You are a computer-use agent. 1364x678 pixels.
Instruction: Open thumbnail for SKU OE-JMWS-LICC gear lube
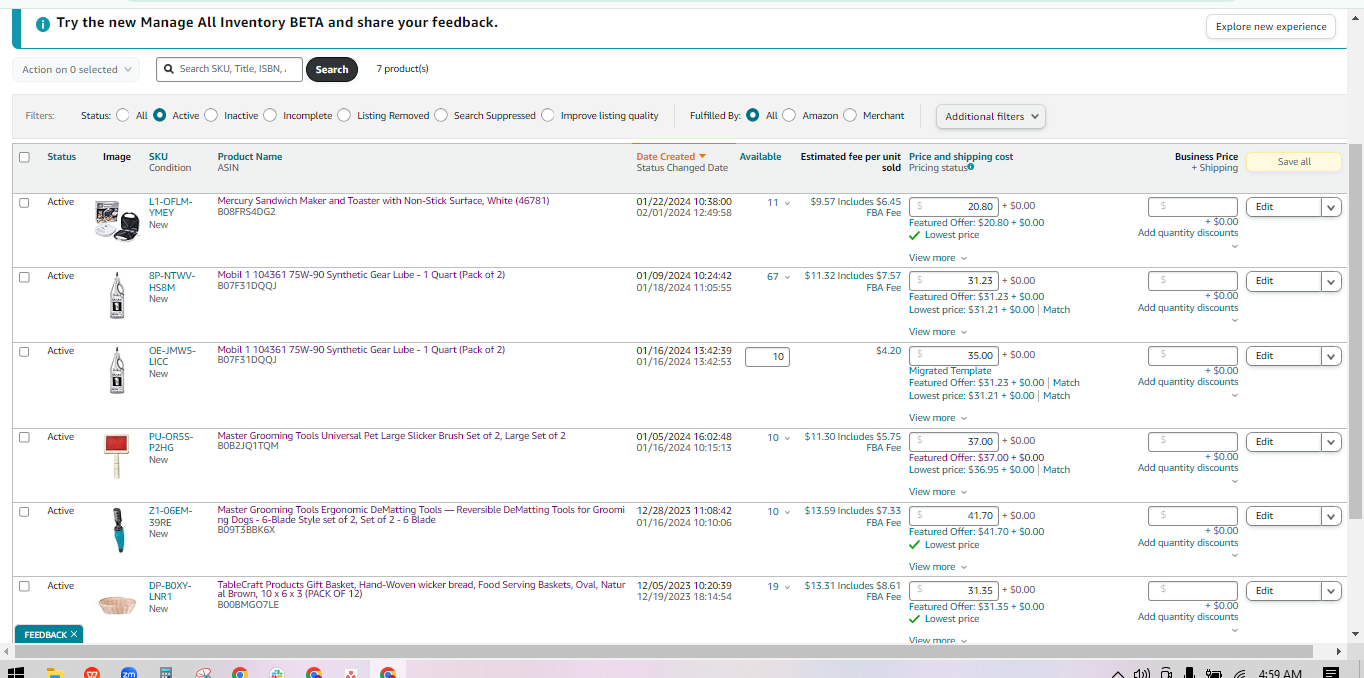point(116,370)
